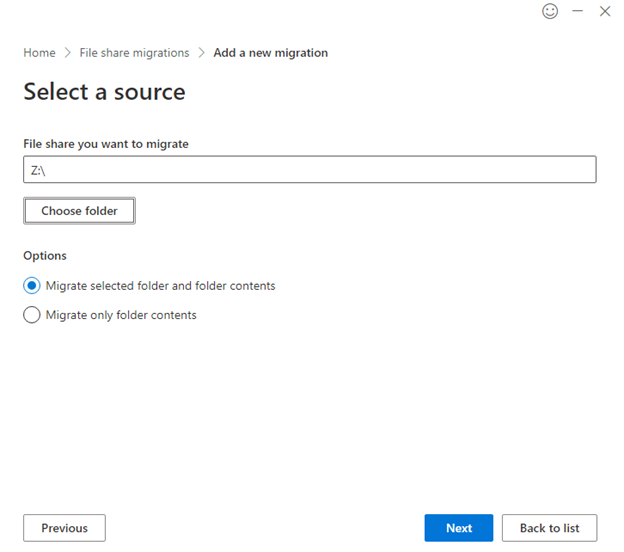
Task: Click the Options section label
Action: coord(45,256)
